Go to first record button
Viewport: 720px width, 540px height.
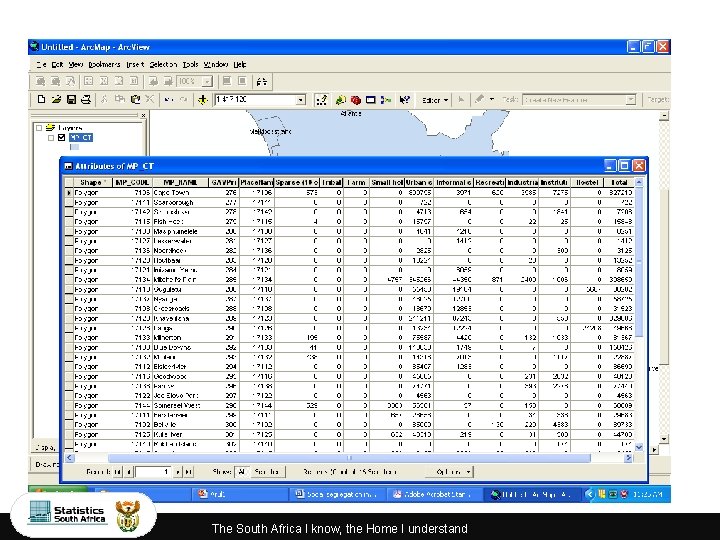[x=118, y=472]
